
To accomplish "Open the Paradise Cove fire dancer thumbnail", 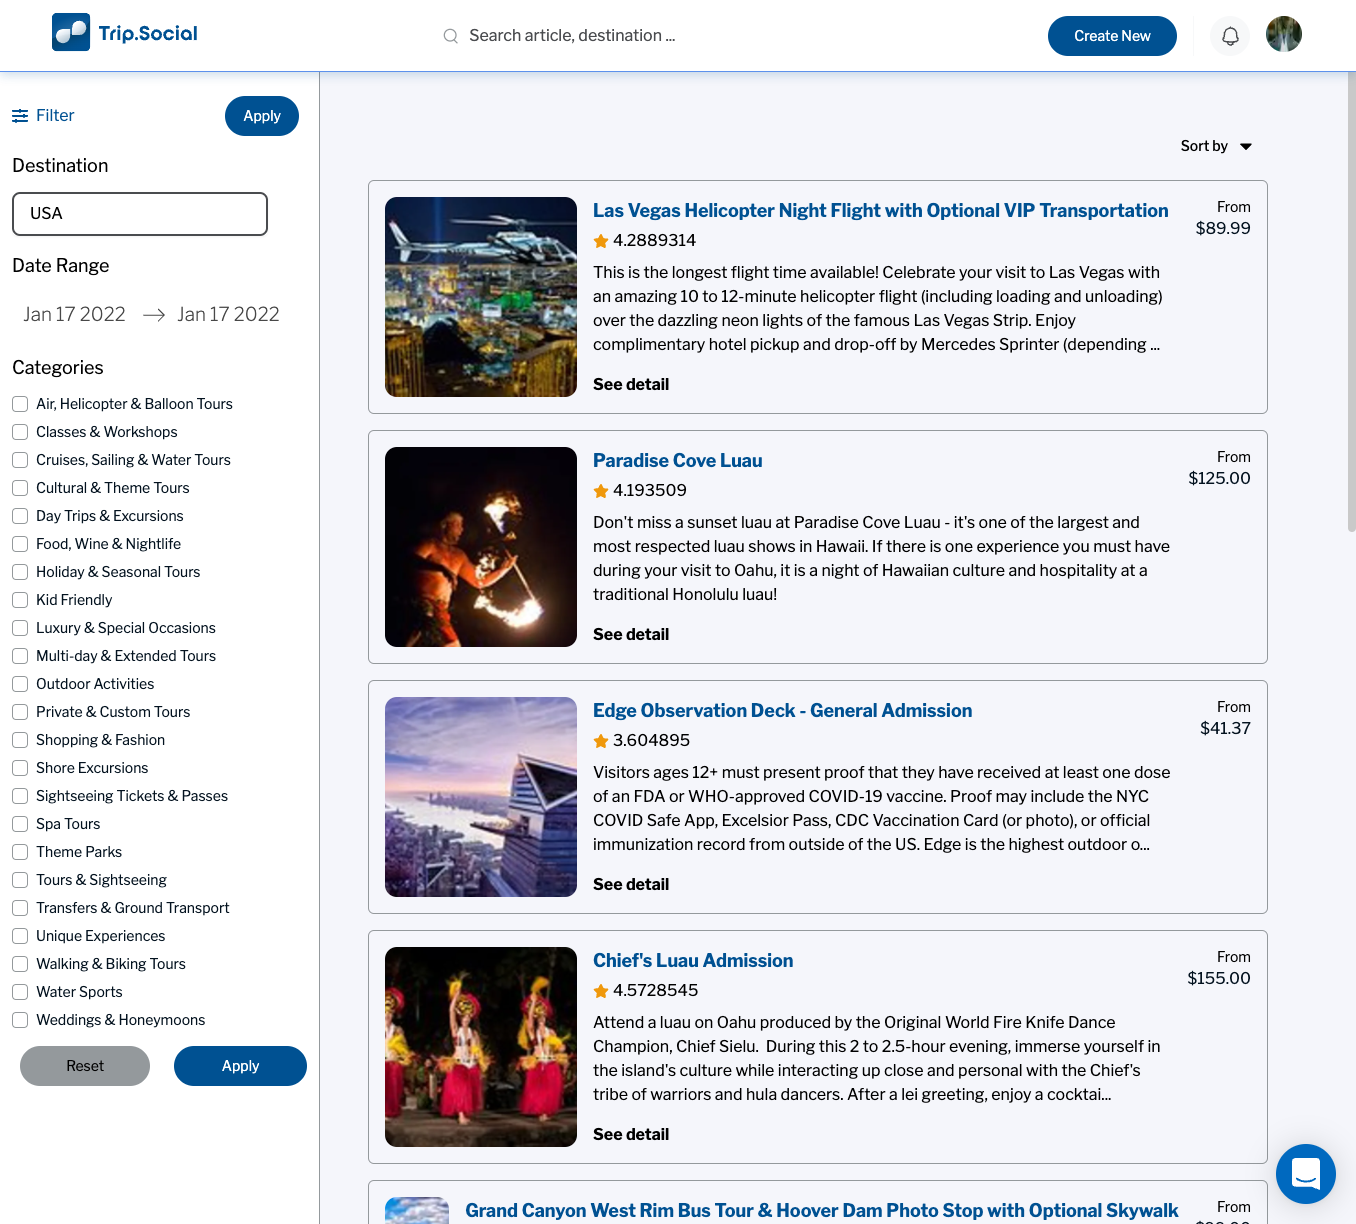I will (x=481, y=547).
